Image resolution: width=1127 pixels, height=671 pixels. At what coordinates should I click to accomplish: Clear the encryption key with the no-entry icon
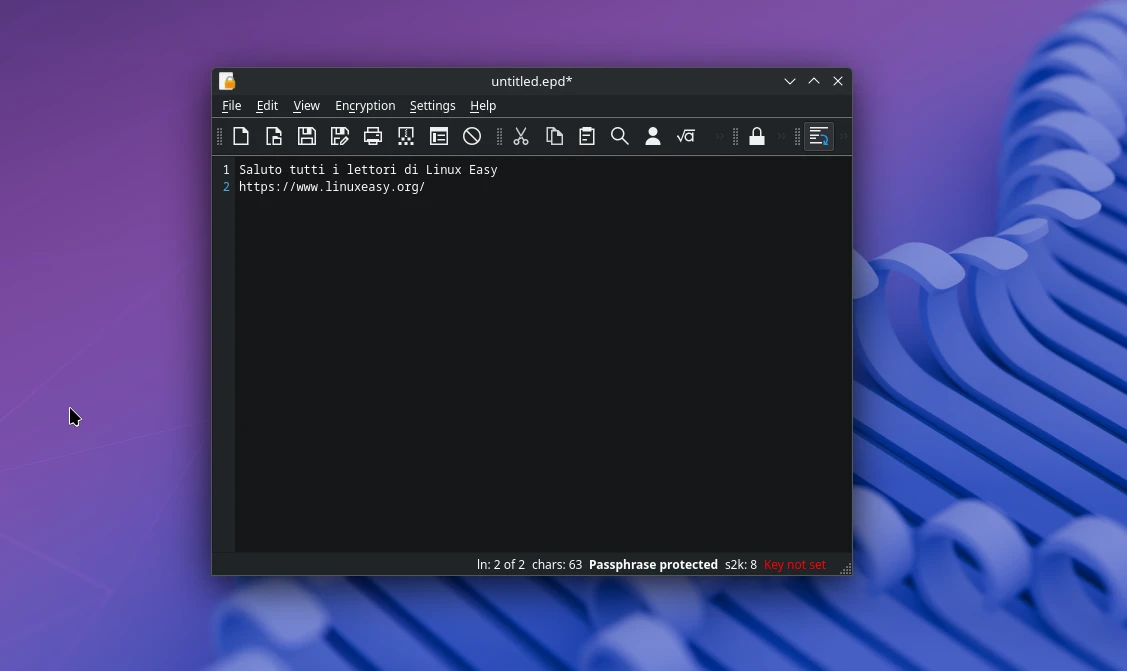tap(472, 136)
